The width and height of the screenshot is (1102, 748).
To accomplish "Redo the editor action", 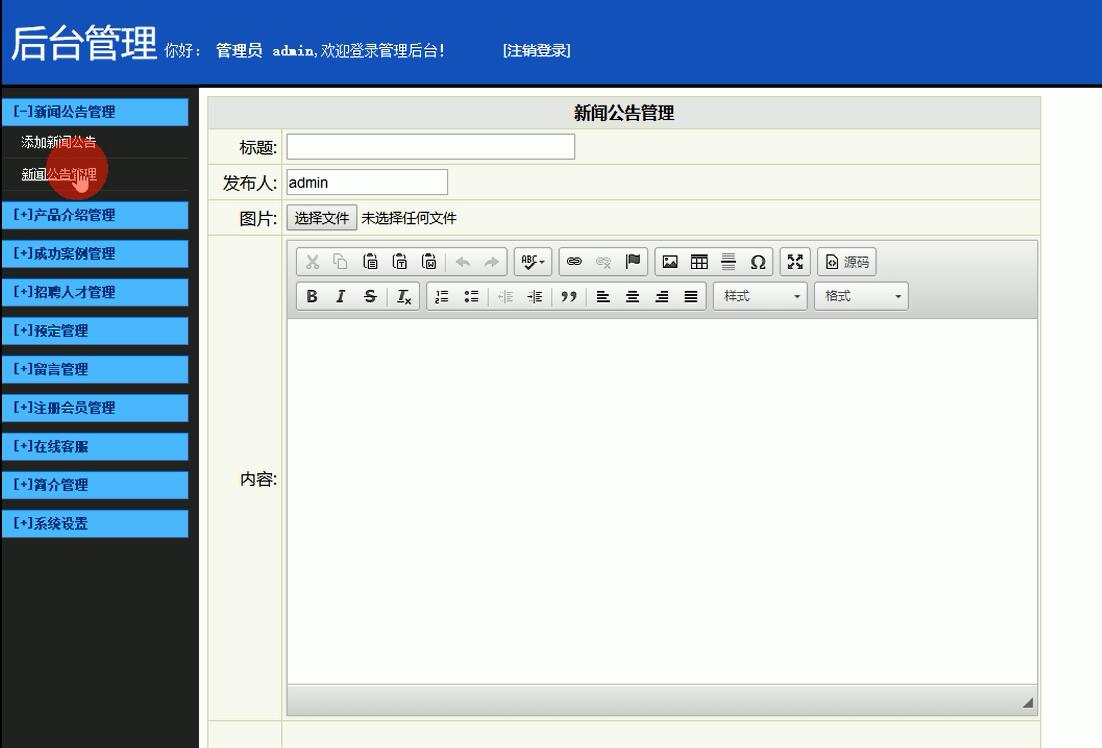I will (491, 262).
